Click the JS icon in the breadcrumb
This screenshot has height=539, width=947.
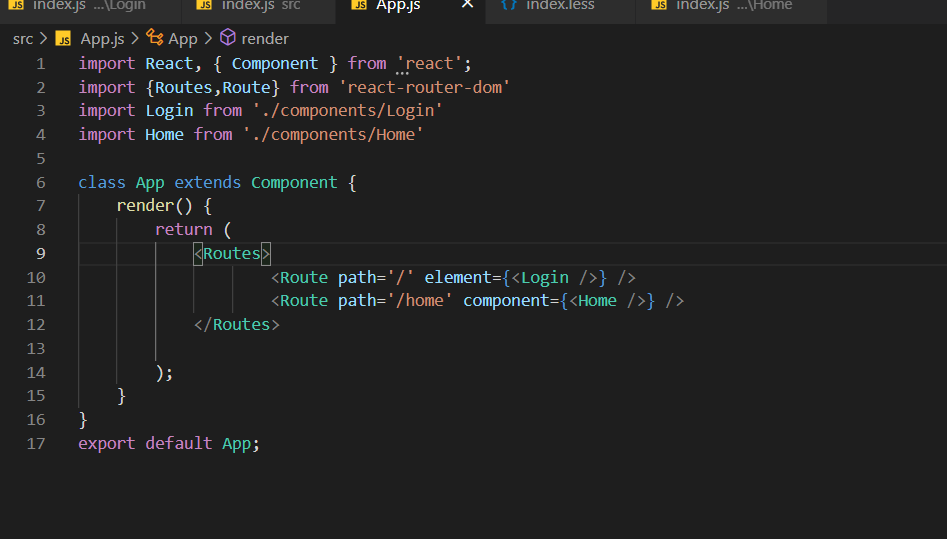63,39
